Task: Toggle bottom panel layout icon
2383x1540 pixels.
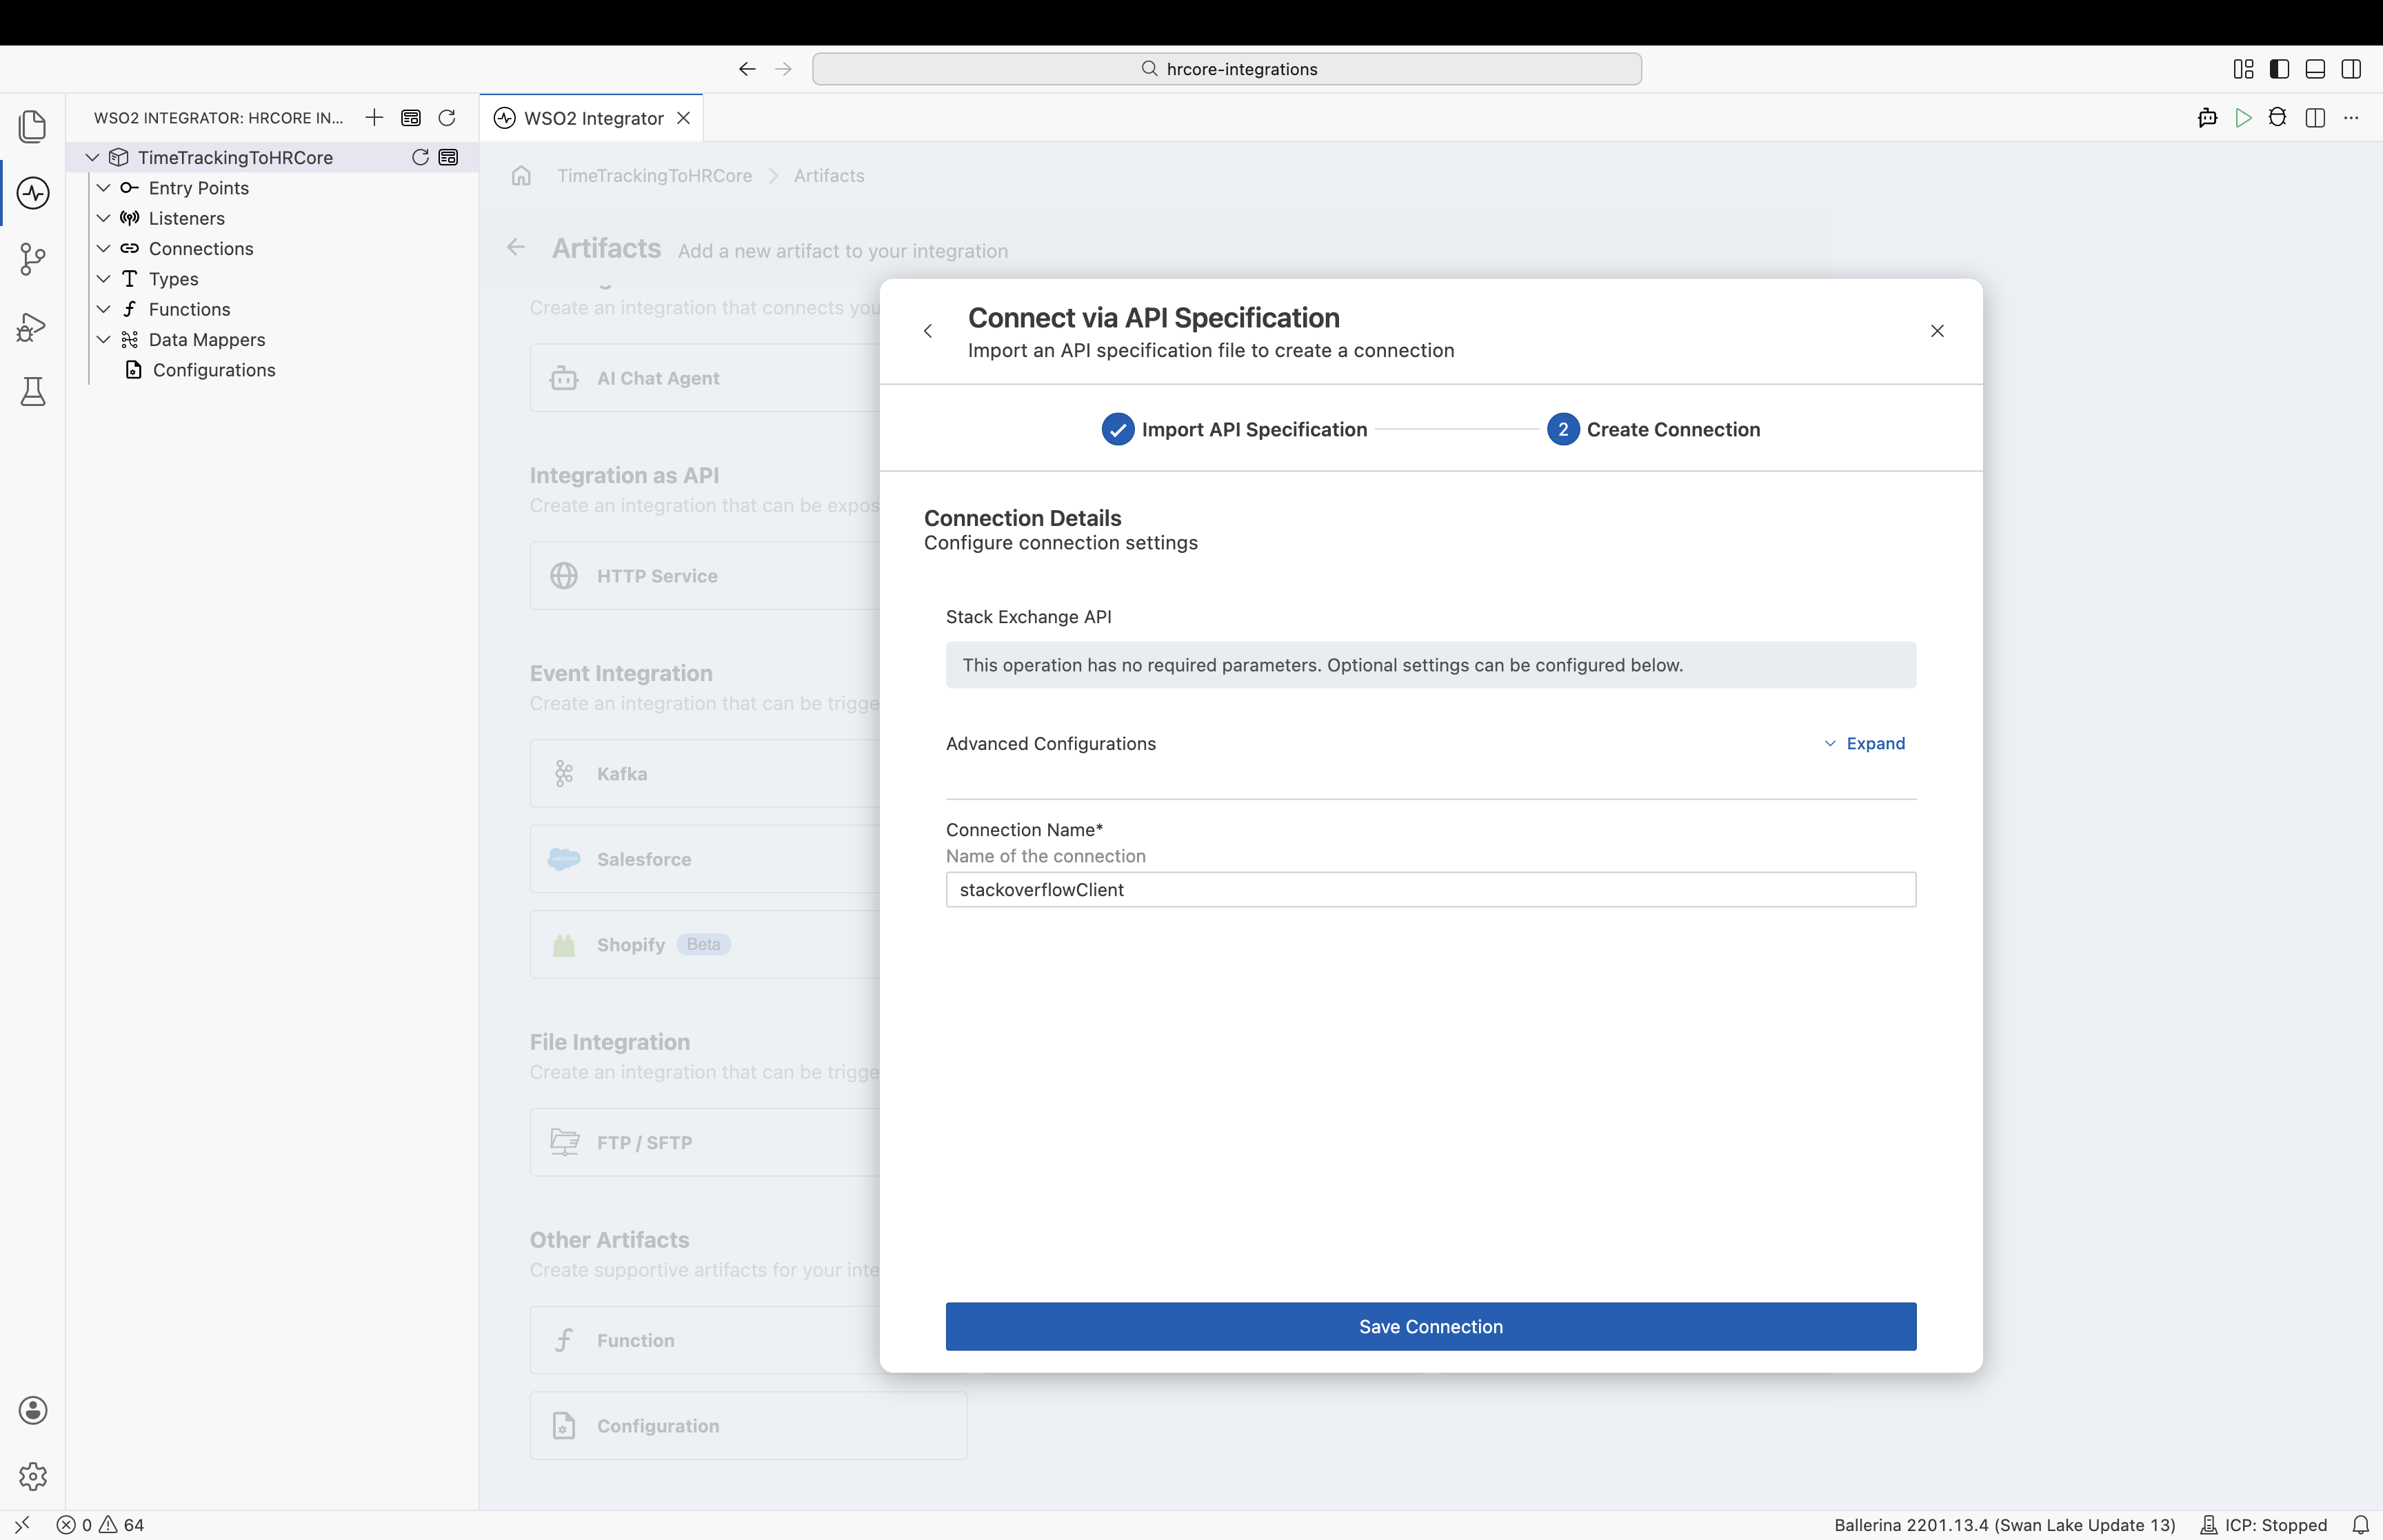Action: (x=2315, y=69)
